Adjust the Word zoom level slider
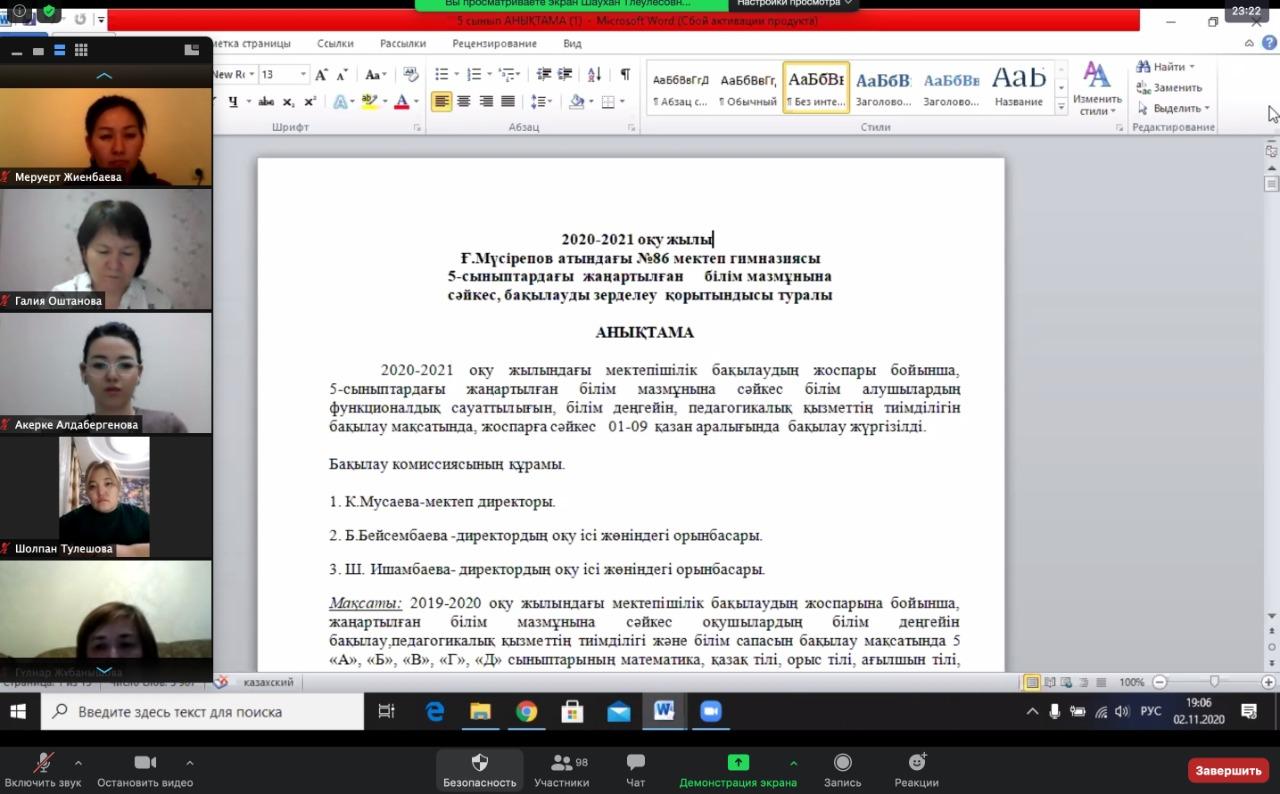This screenshot has width=1280, height=794. click(1214, 682)
